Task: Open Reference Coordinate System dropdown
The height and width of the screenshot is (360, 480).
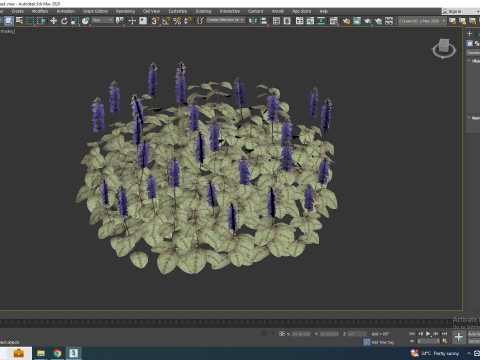Action: pyautogui.click(x=103, y=20)
